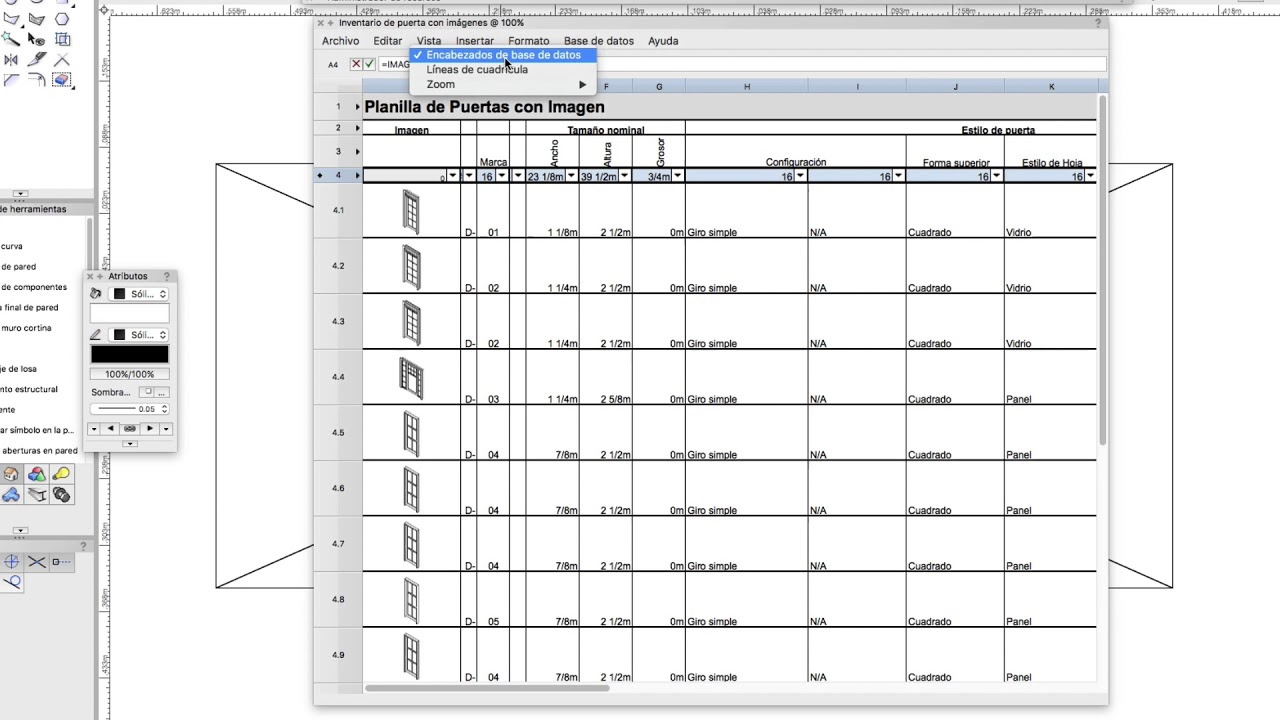Screen dimensions: 1280x720
Task: Open the light bulb Visualization toolset
Action: (x=62, y=474)
